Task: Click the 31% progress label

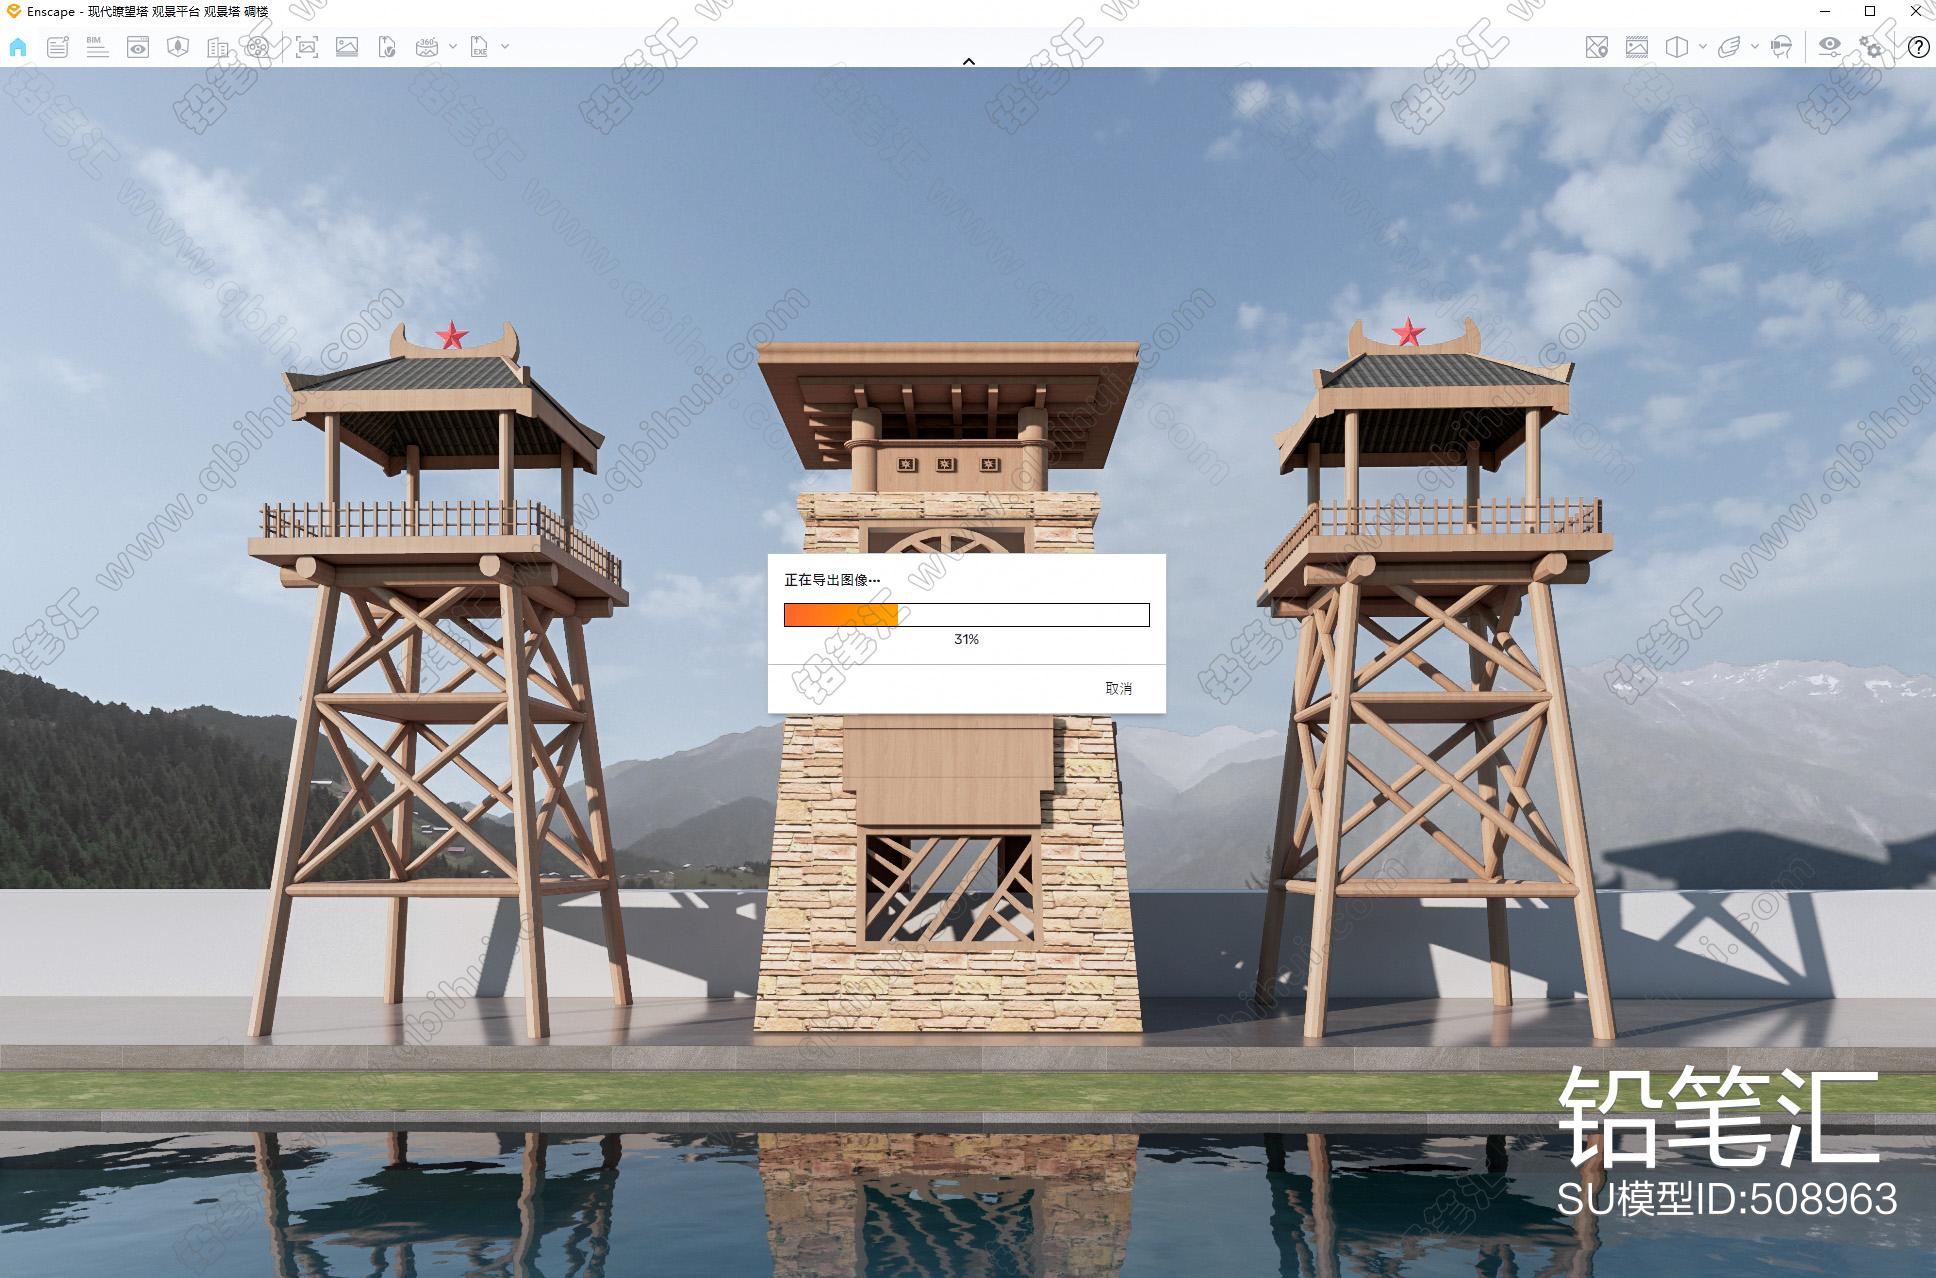Action: [x=966, y=639]
